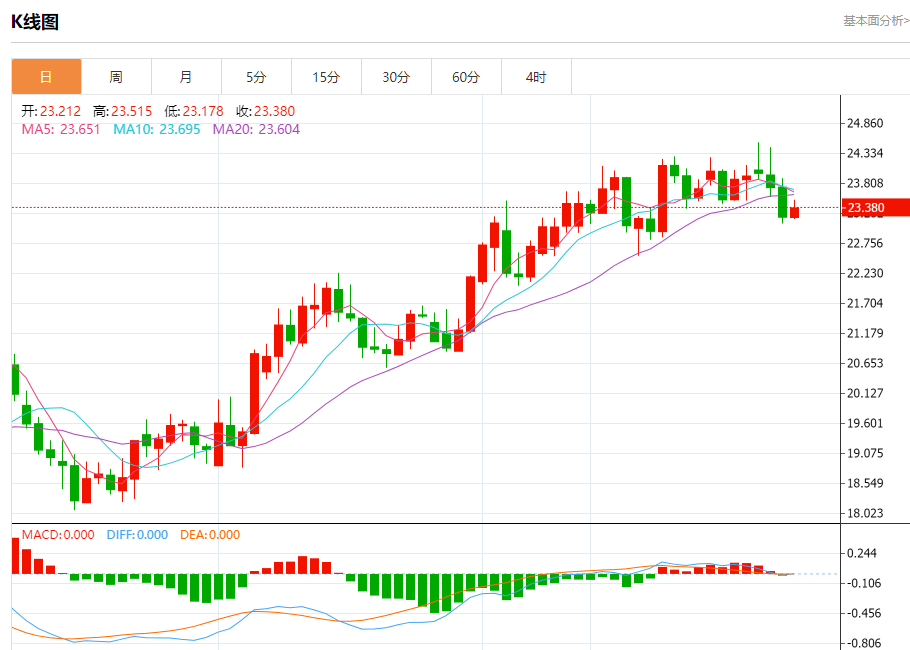Screen dimensions: 910x650
Task: Click the 收:23.380 close price text
Action: 266,111
